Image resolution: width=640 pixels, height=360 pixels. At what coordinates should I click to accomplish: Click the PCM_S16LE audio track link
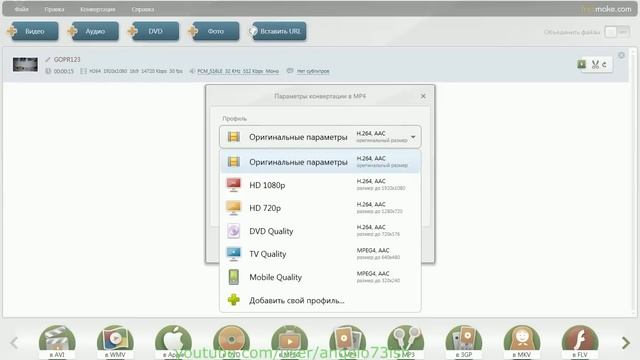click(238, 71)
